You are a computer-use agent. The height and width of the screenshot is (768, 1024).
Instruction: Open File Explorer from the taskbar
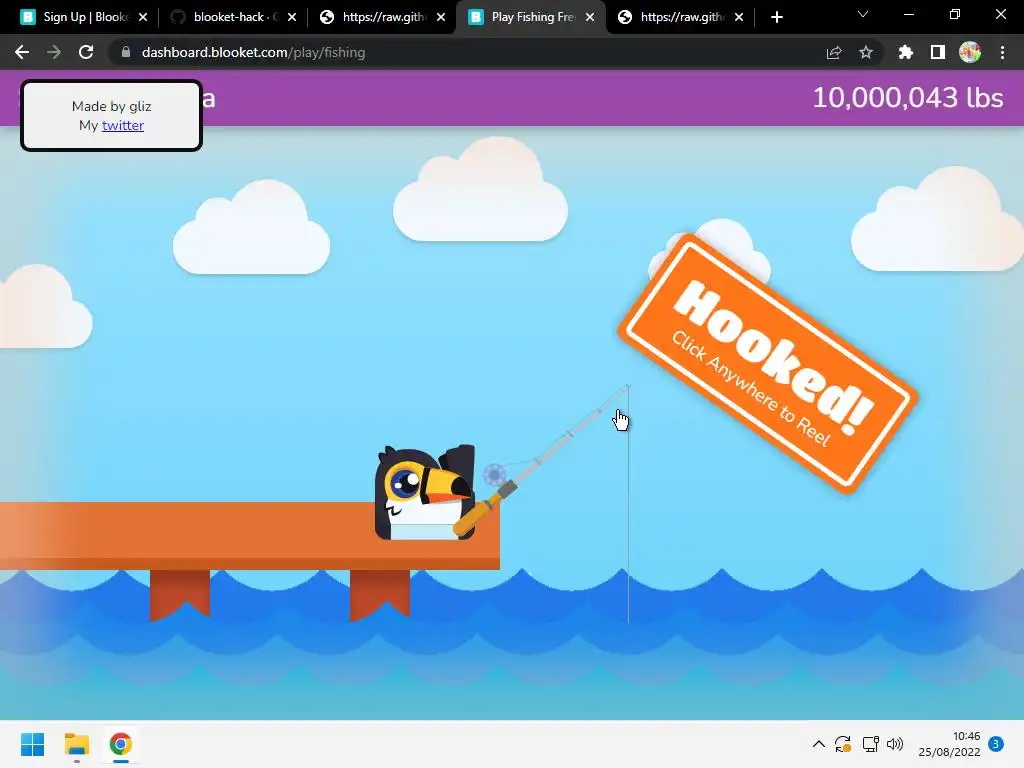76,744
